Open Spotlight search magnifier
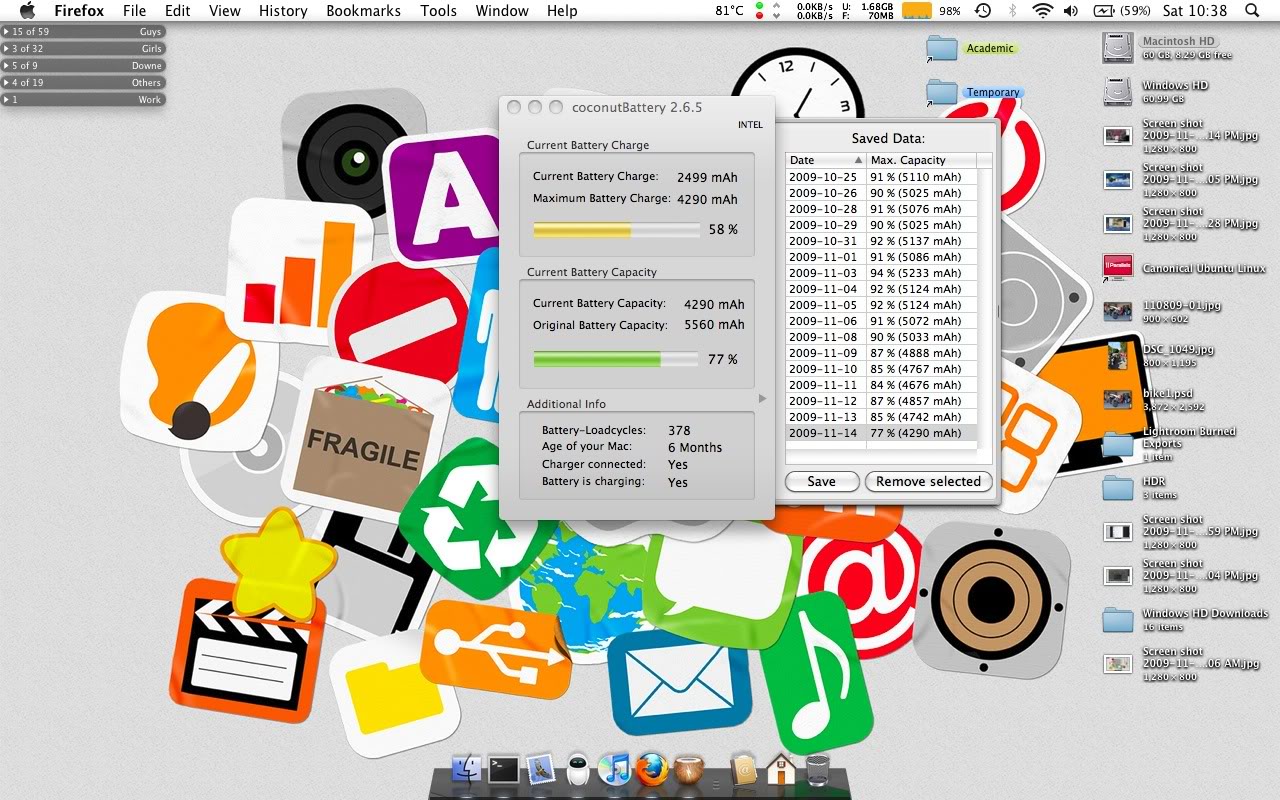 [x=1253, y=10]
